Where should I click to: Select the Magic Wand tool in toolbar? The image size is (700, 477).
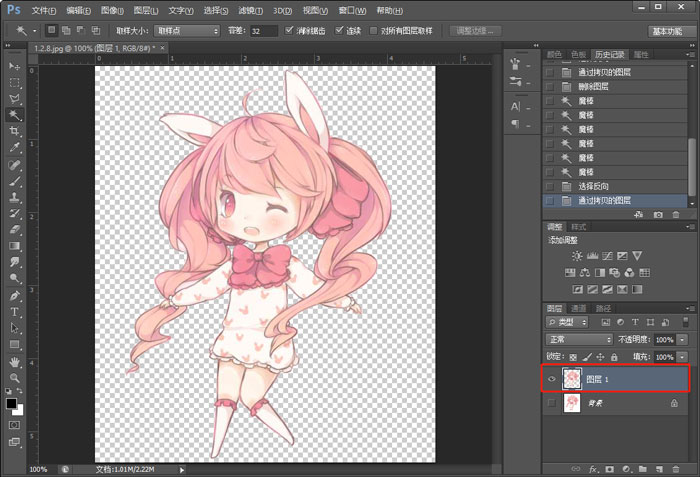[x=15, y=115]
